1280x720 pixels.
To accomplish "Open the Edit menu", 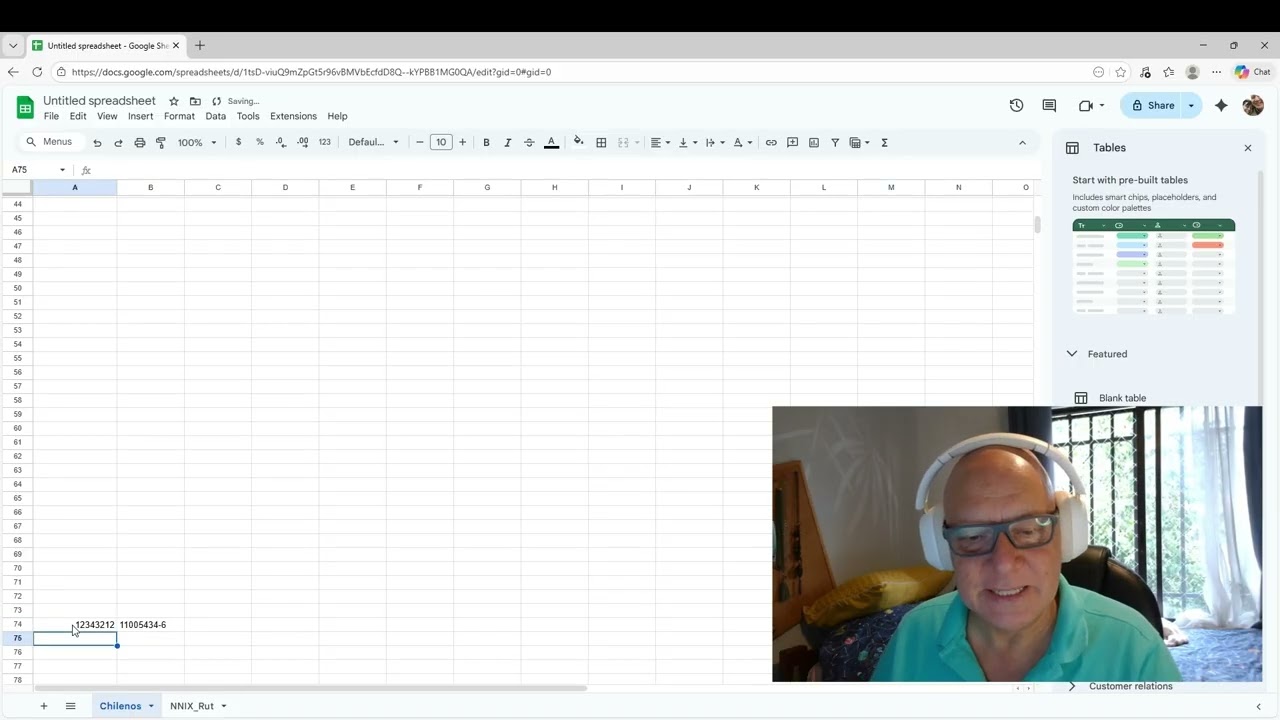I will click(x=78, y=116).
